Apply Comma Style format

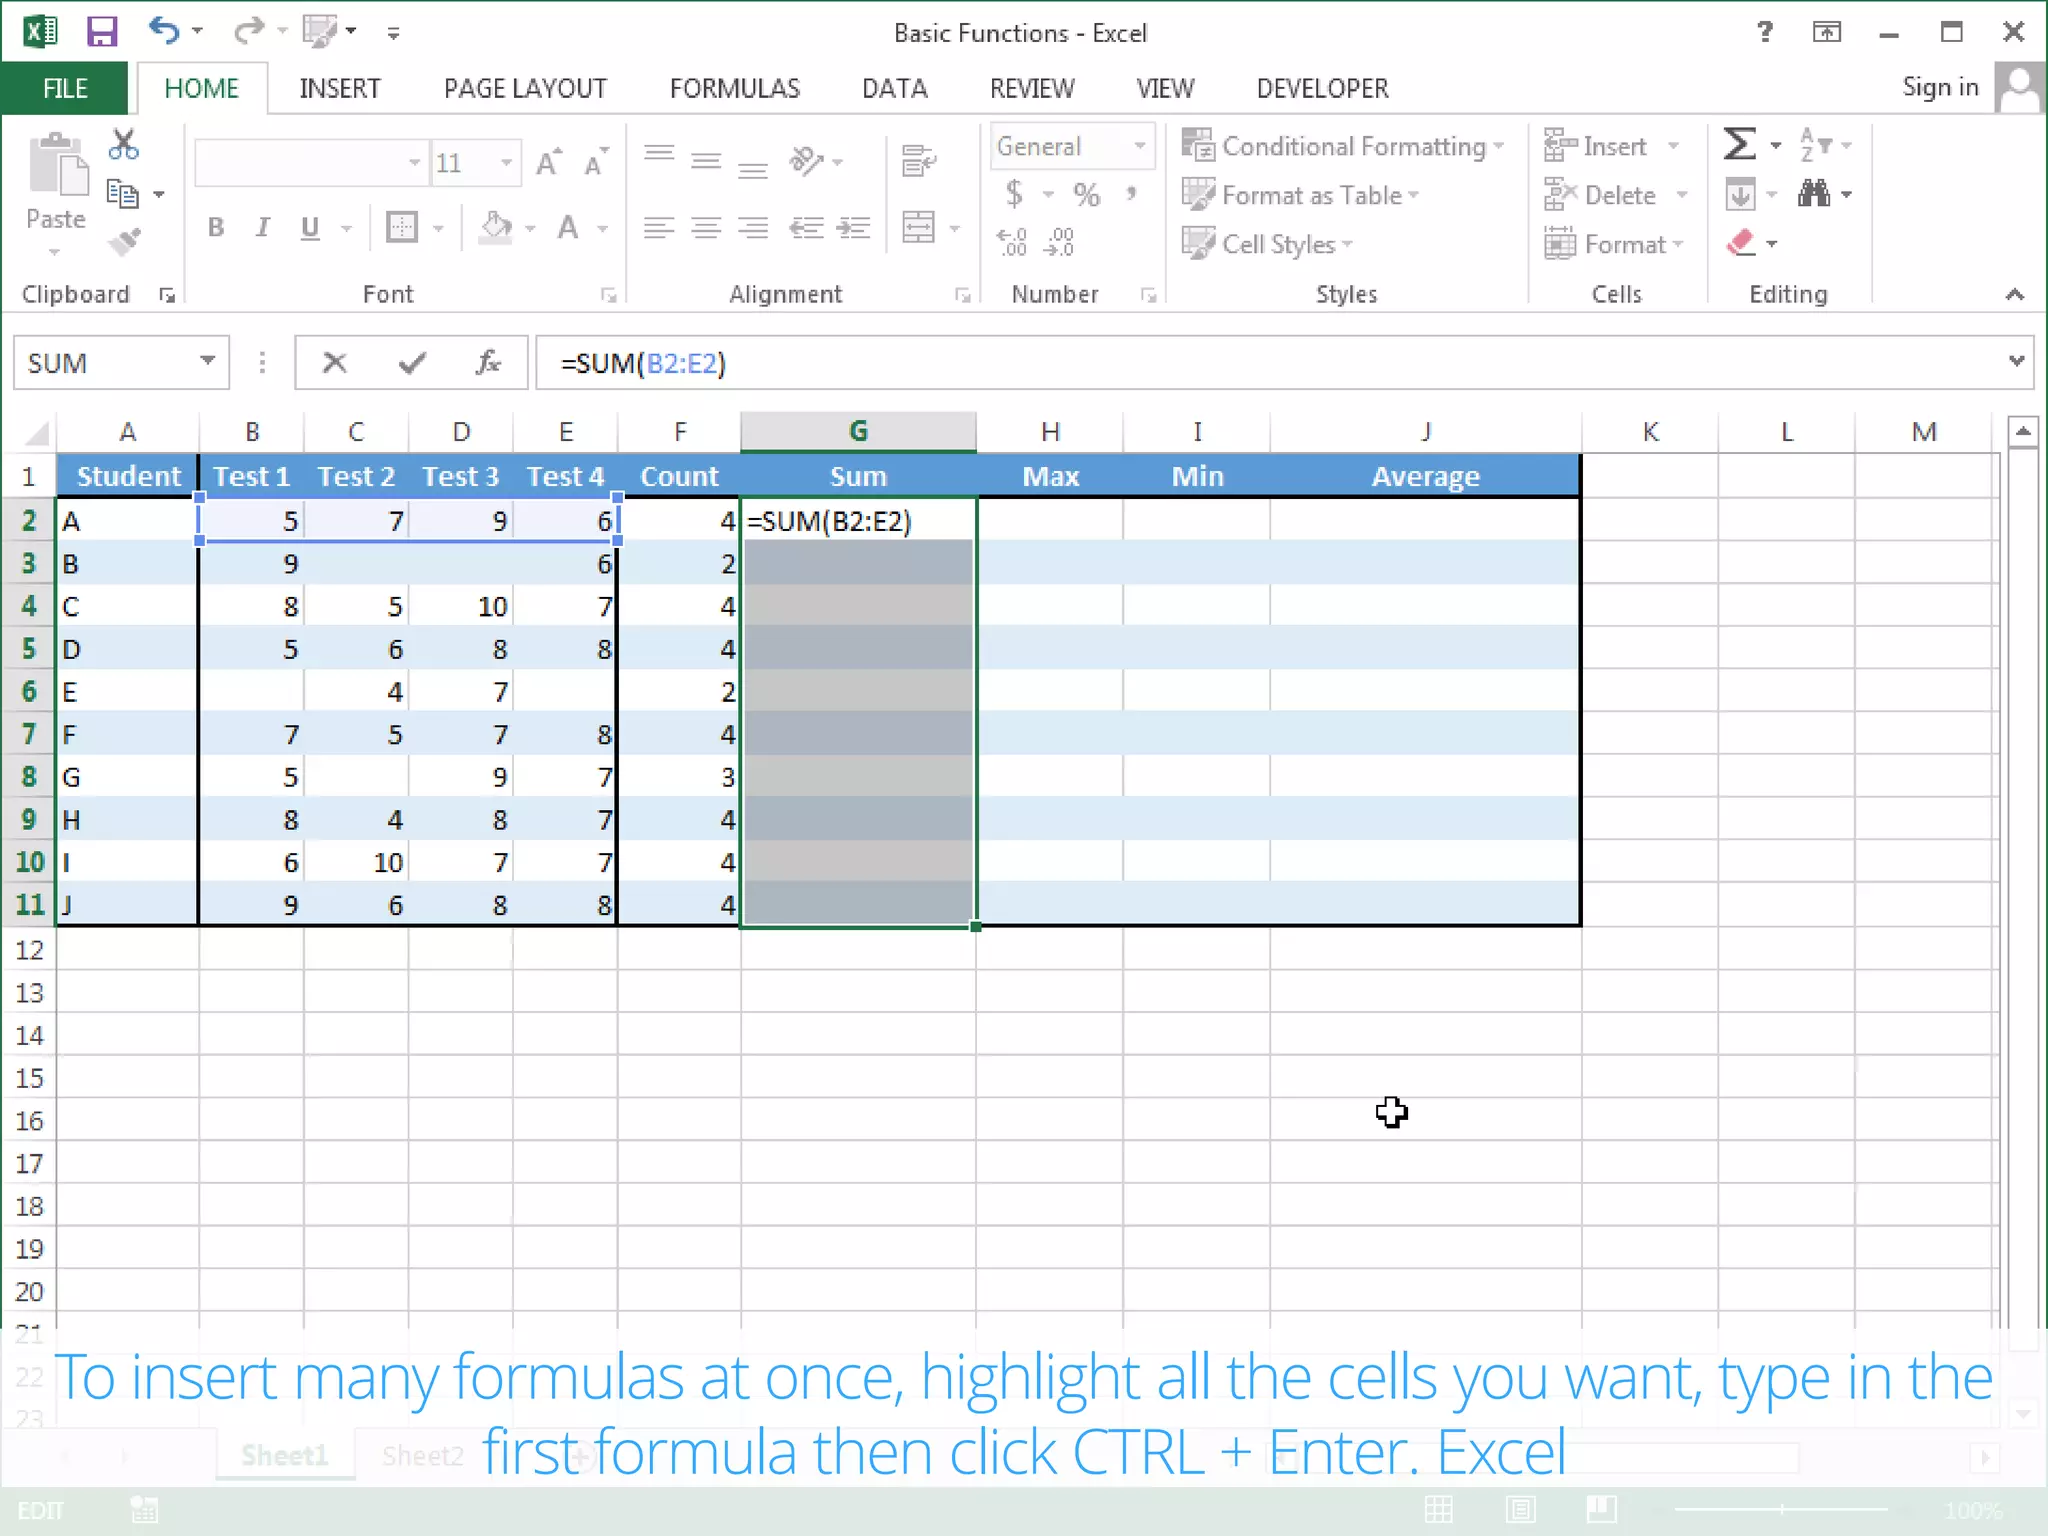[1132, 192]
